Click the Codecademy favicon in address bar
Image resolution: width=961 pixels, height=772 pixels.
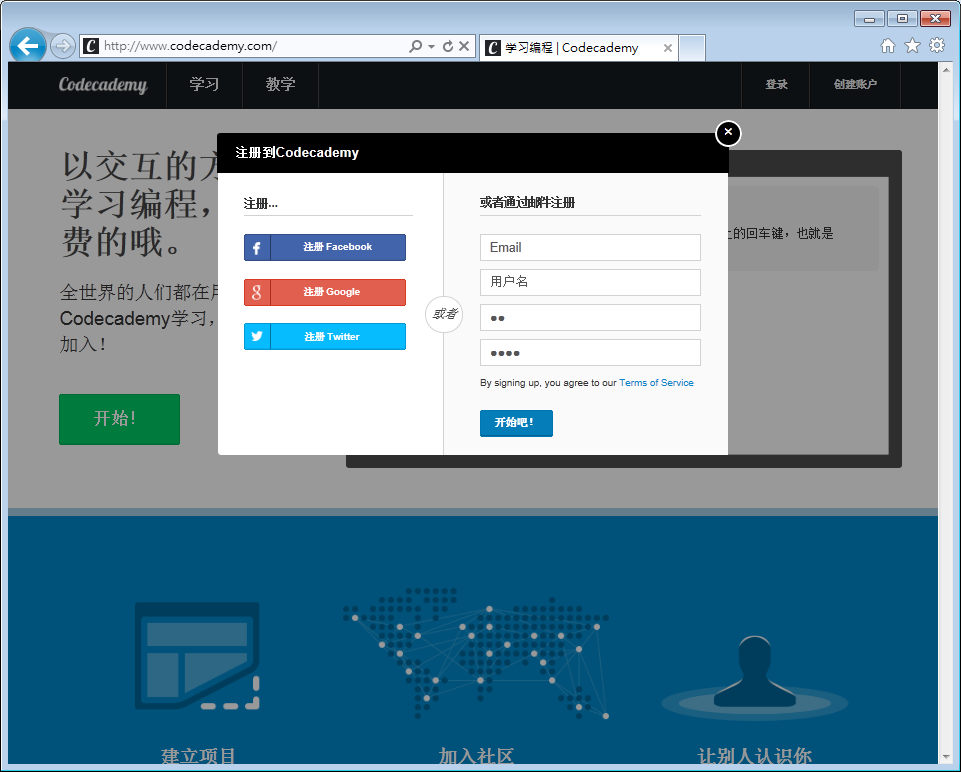pos(91,46)
